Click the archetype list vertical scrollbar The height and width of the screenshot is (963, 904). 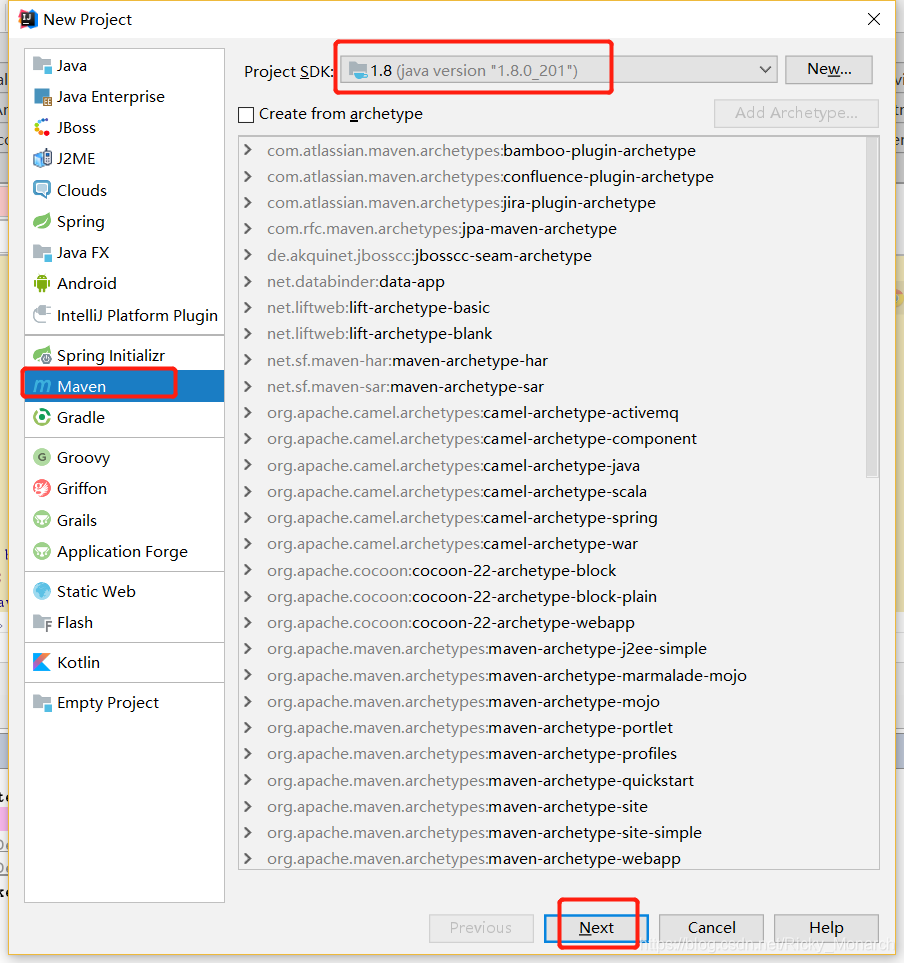pyautogui.click(x=872, y=307)
